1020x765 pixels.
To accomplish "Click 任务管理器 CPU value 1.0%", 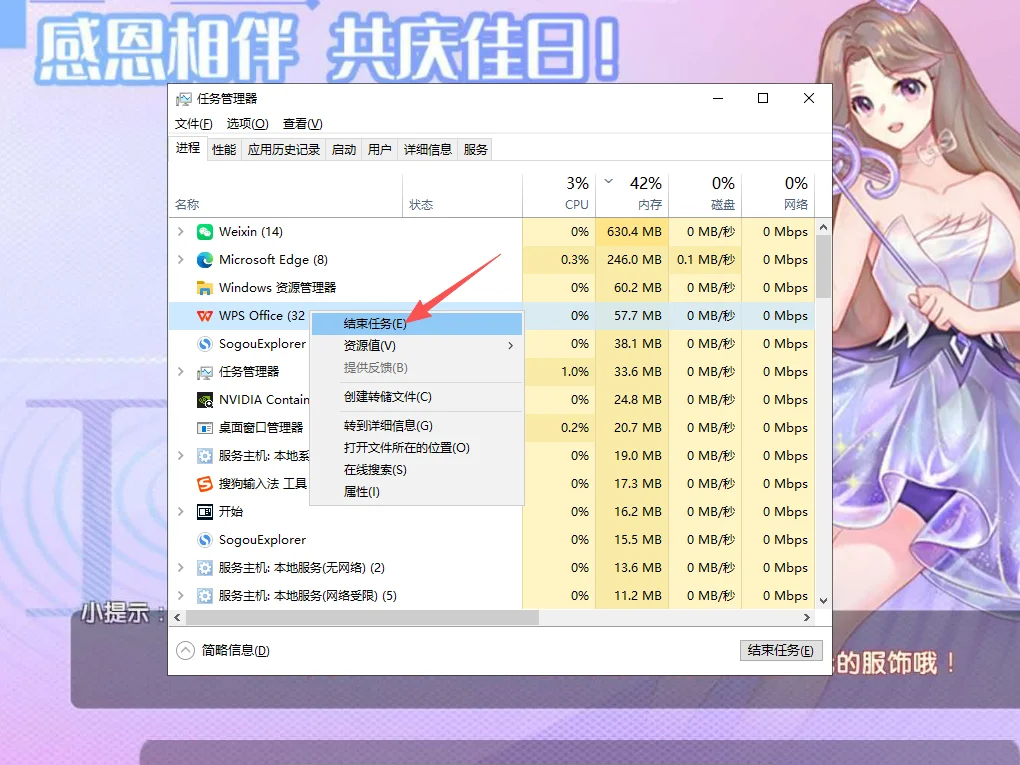I will (574, 371).
